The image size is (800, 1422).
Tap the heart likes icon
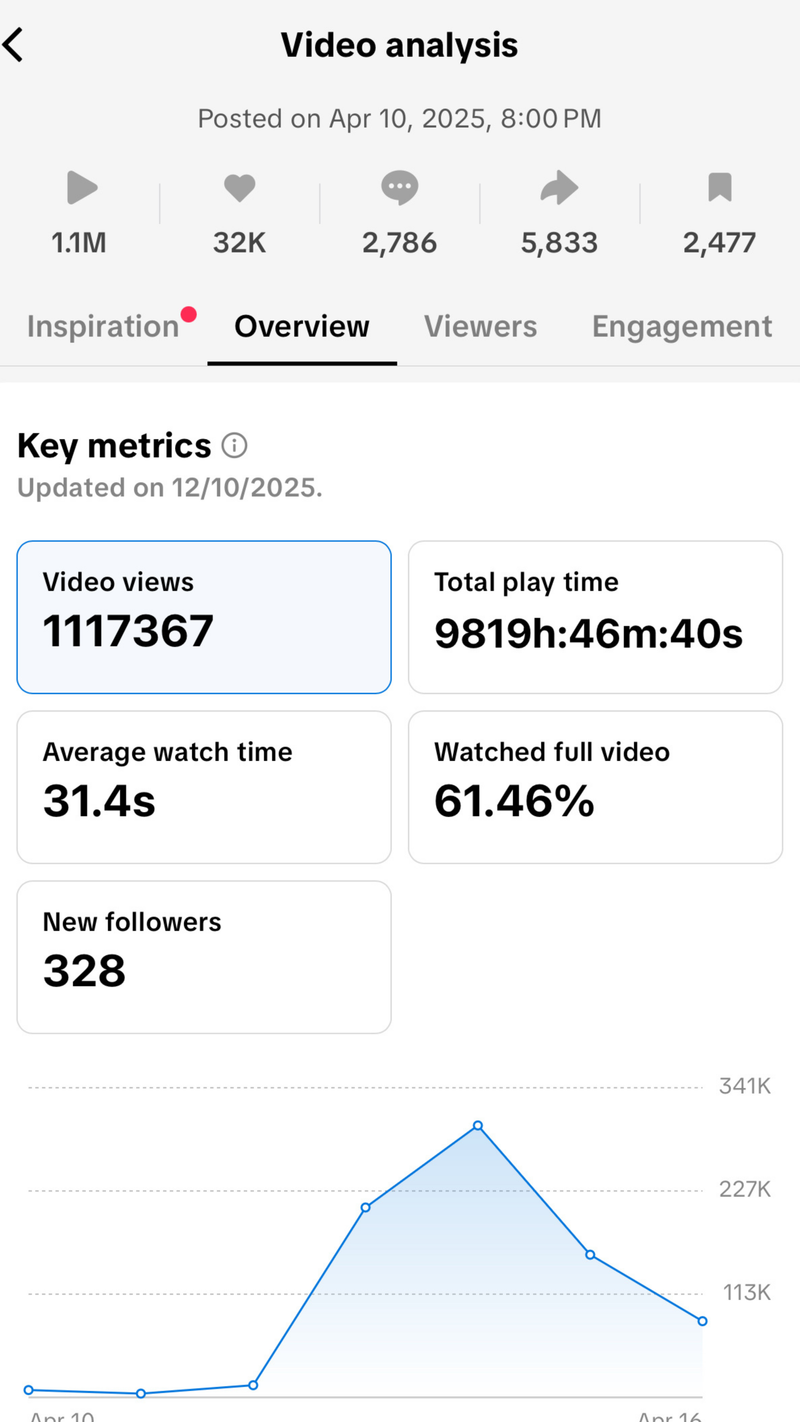point(239,188)
